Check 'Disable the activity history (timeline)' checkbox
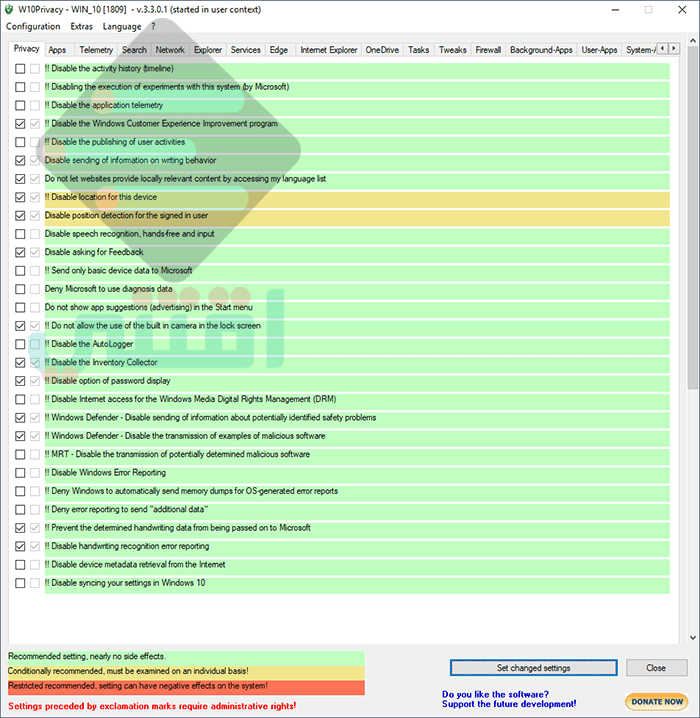Screen dimensions: 700x718 20,69
